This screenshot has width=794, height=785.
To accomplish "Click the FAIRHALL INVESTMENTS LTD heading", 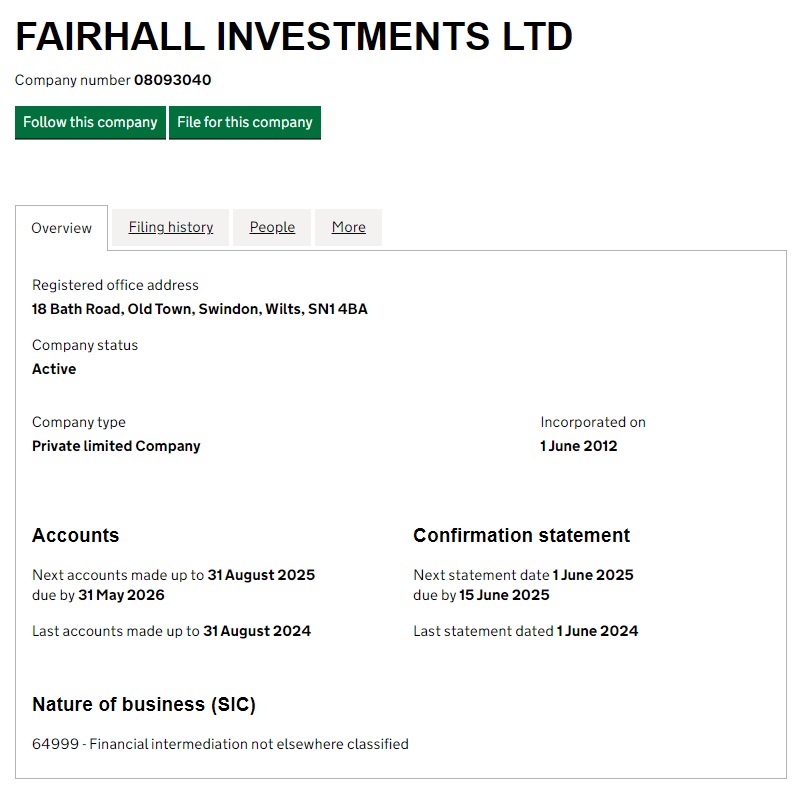I will (294, 37).
